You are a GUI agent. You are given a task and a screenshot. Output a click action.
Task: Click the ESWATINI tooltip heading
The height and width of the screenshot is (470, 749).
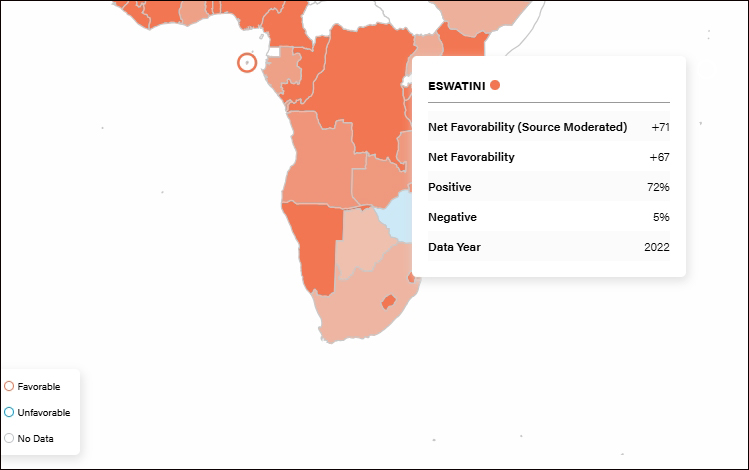pos(456,86)
